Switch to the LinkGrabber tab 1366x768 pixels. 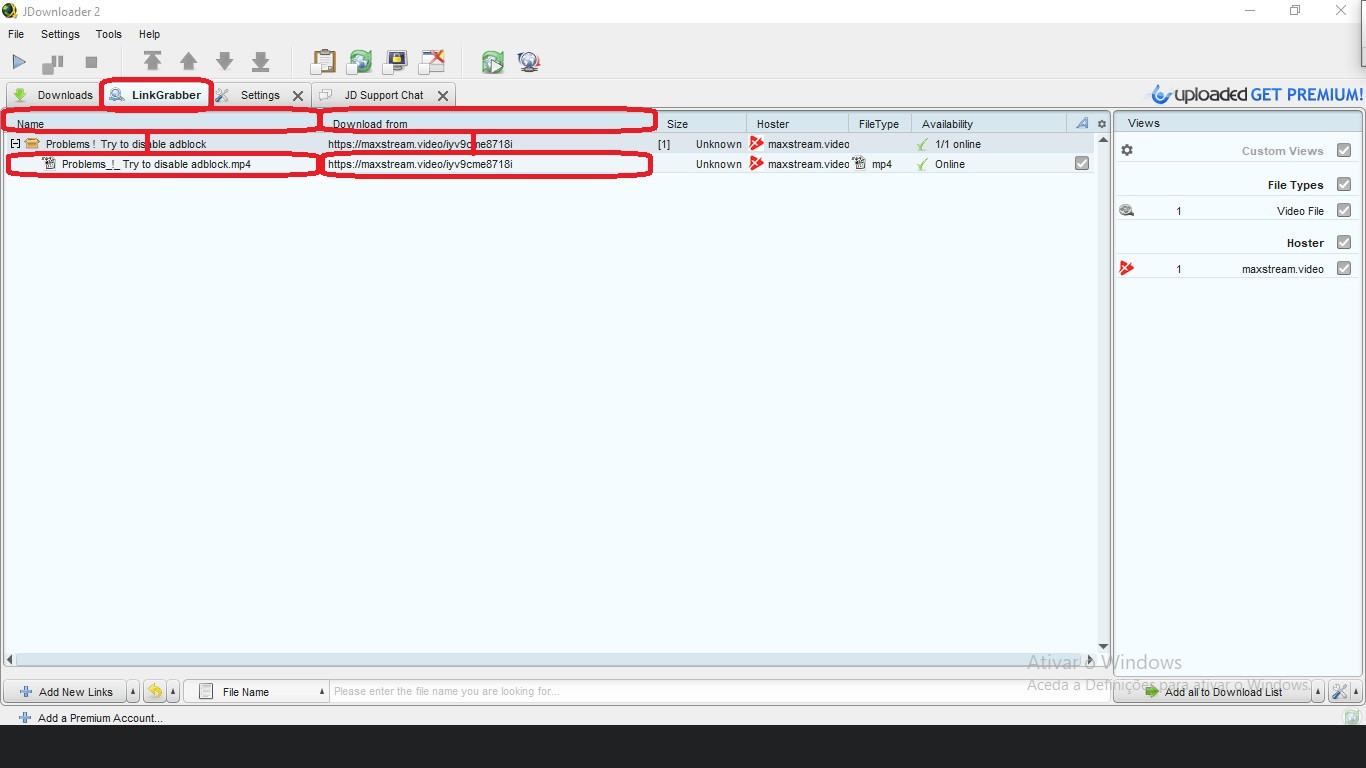coord(156,95)
